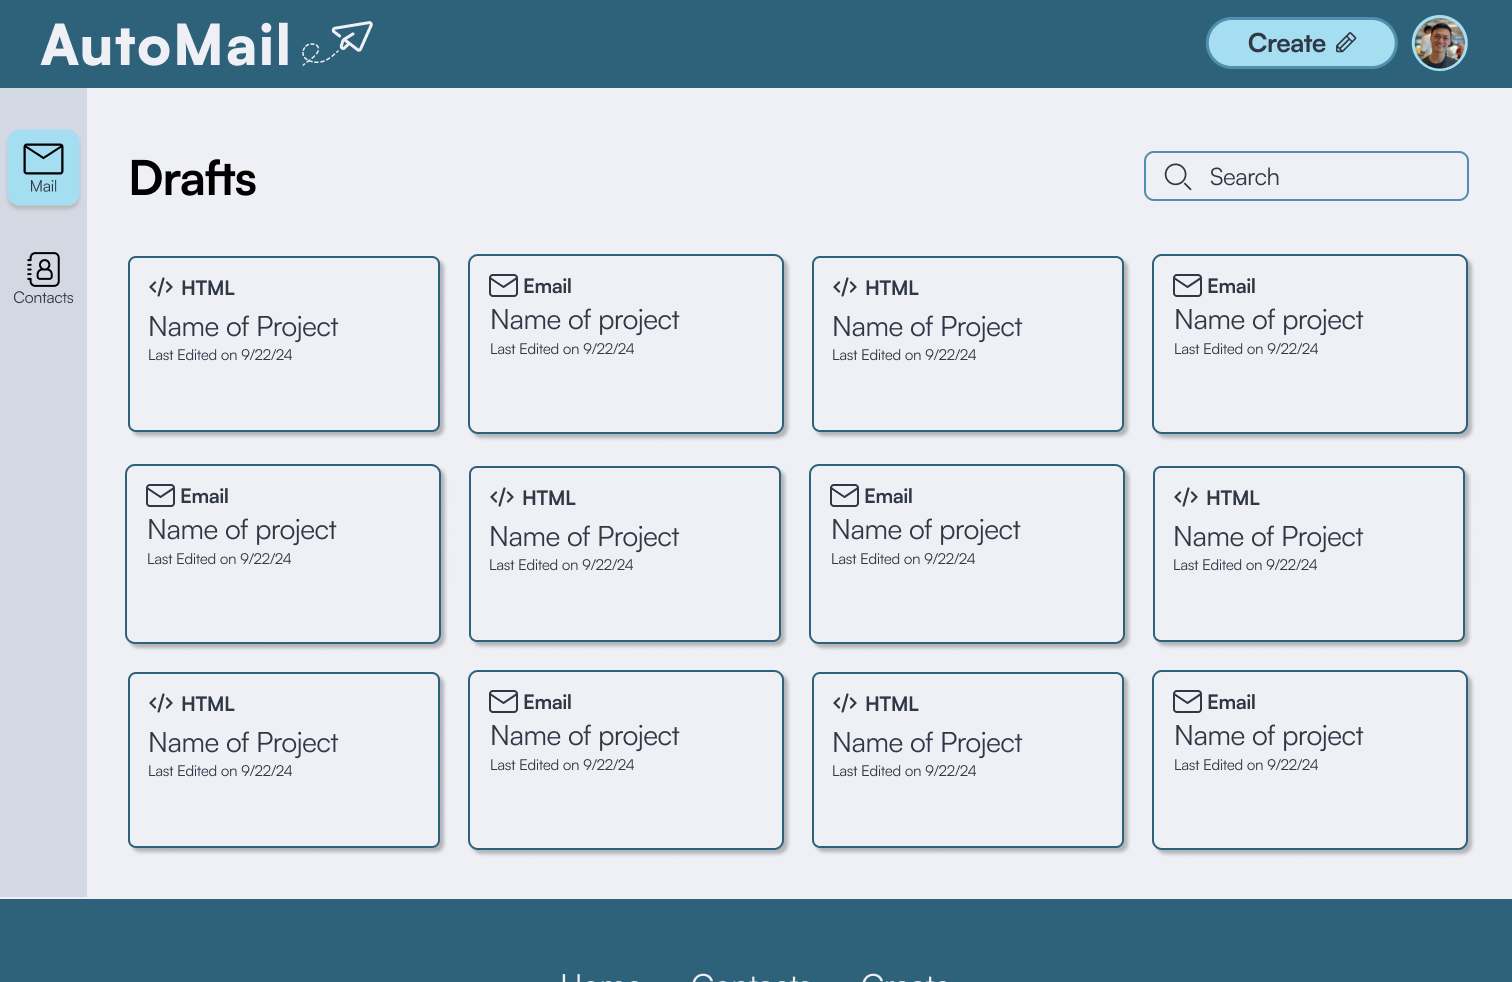Click envelope icon on bottom row second card

click(503, 701)
